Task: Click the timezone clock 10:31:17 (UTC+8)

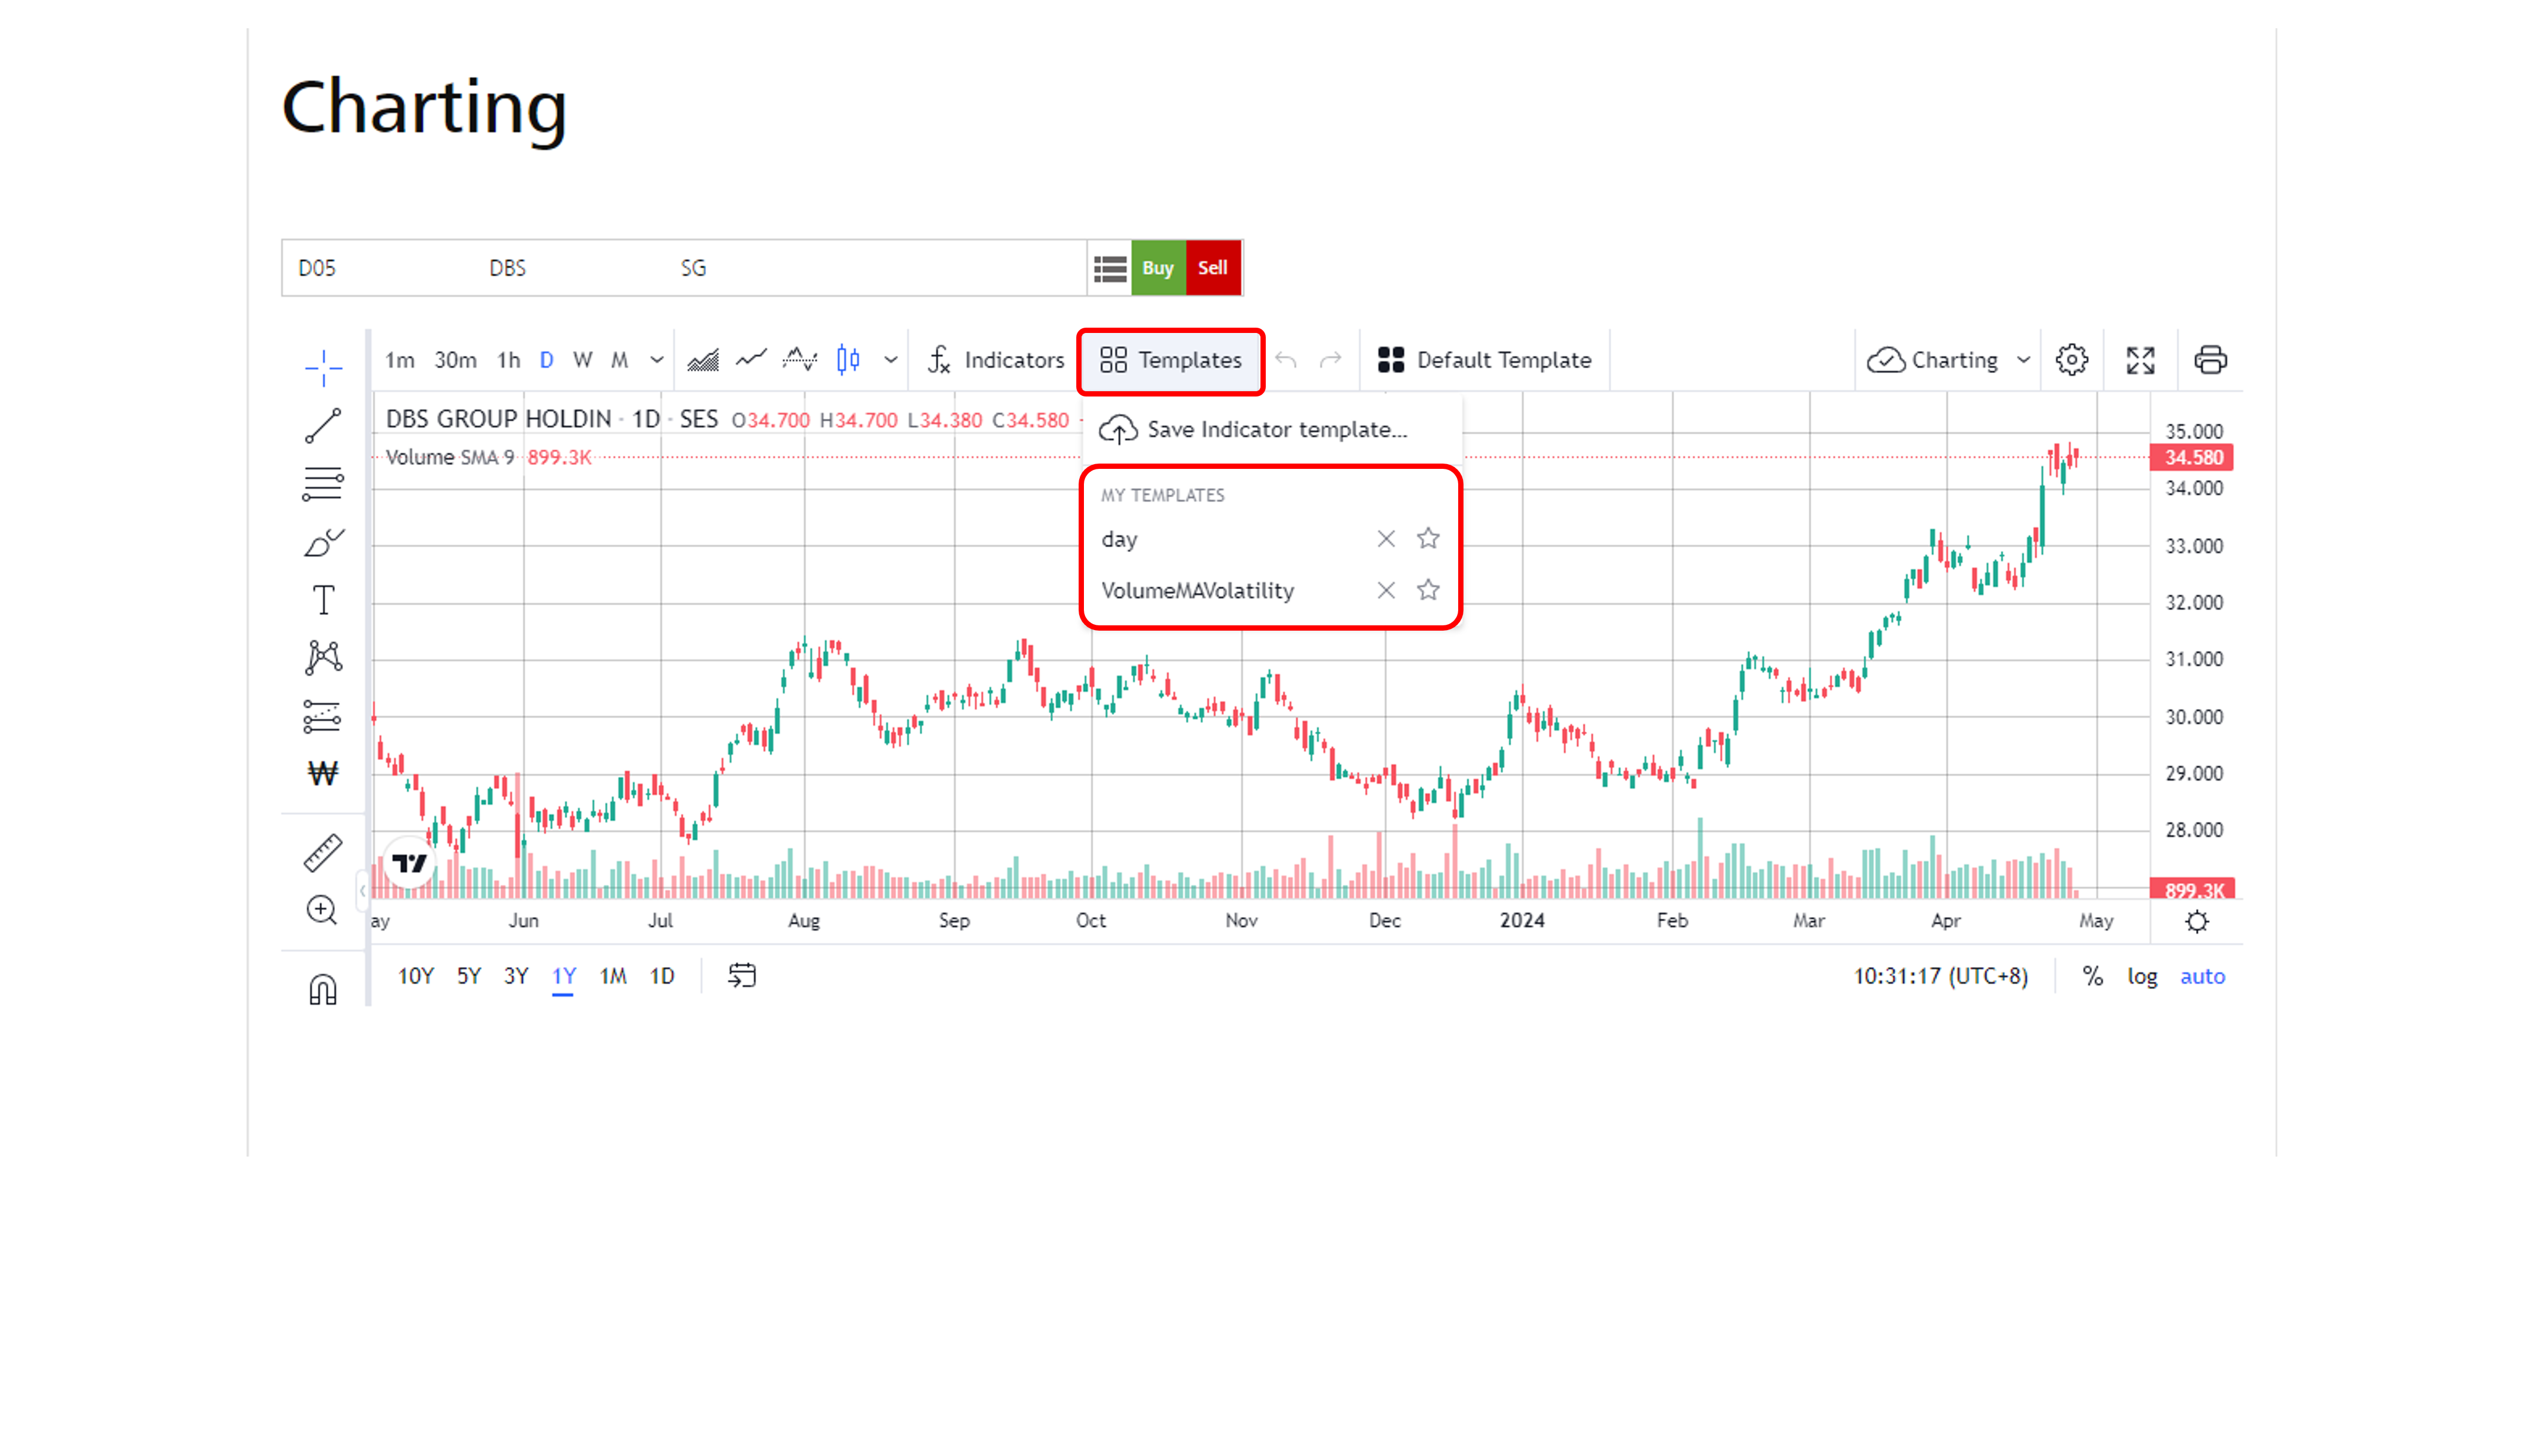Action: point(1941,977)
